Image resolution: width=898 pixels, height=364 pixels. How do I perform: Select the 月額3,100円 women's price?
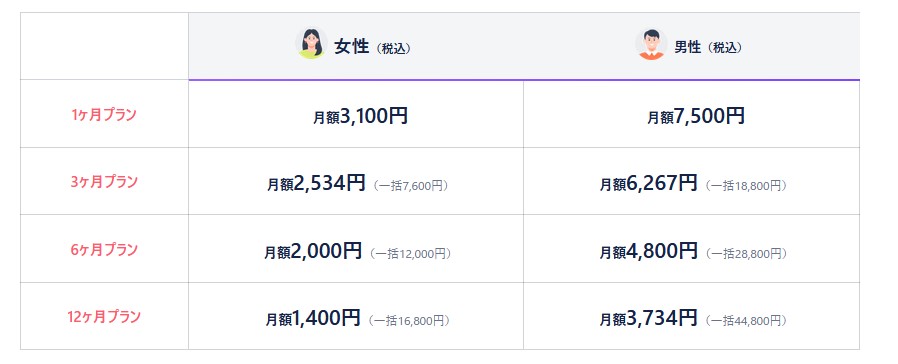pyautogui.click(x=360, y=116)
